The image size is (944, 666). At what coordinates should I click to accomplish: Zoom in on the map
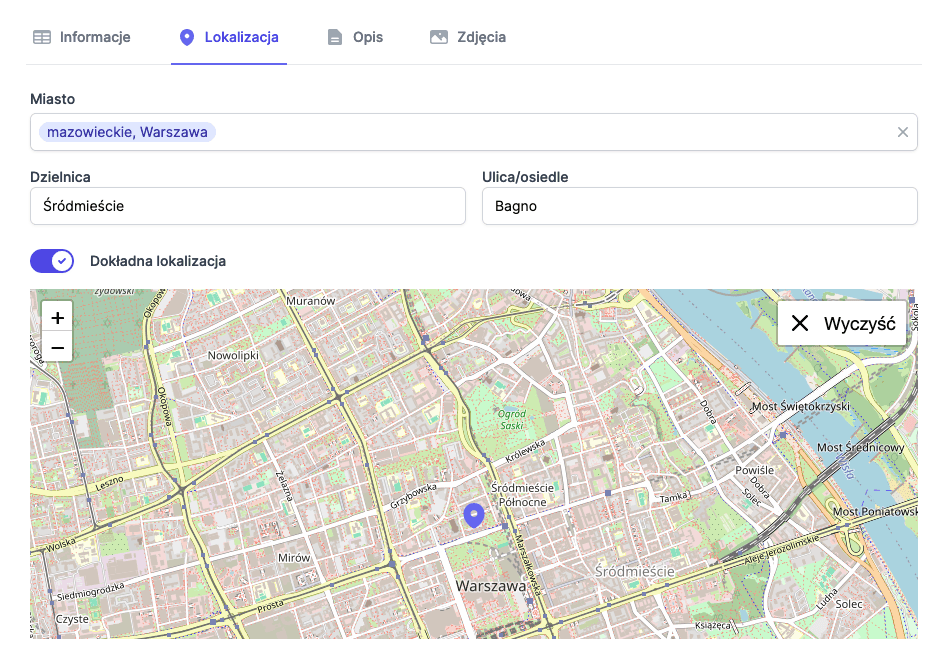57,317
